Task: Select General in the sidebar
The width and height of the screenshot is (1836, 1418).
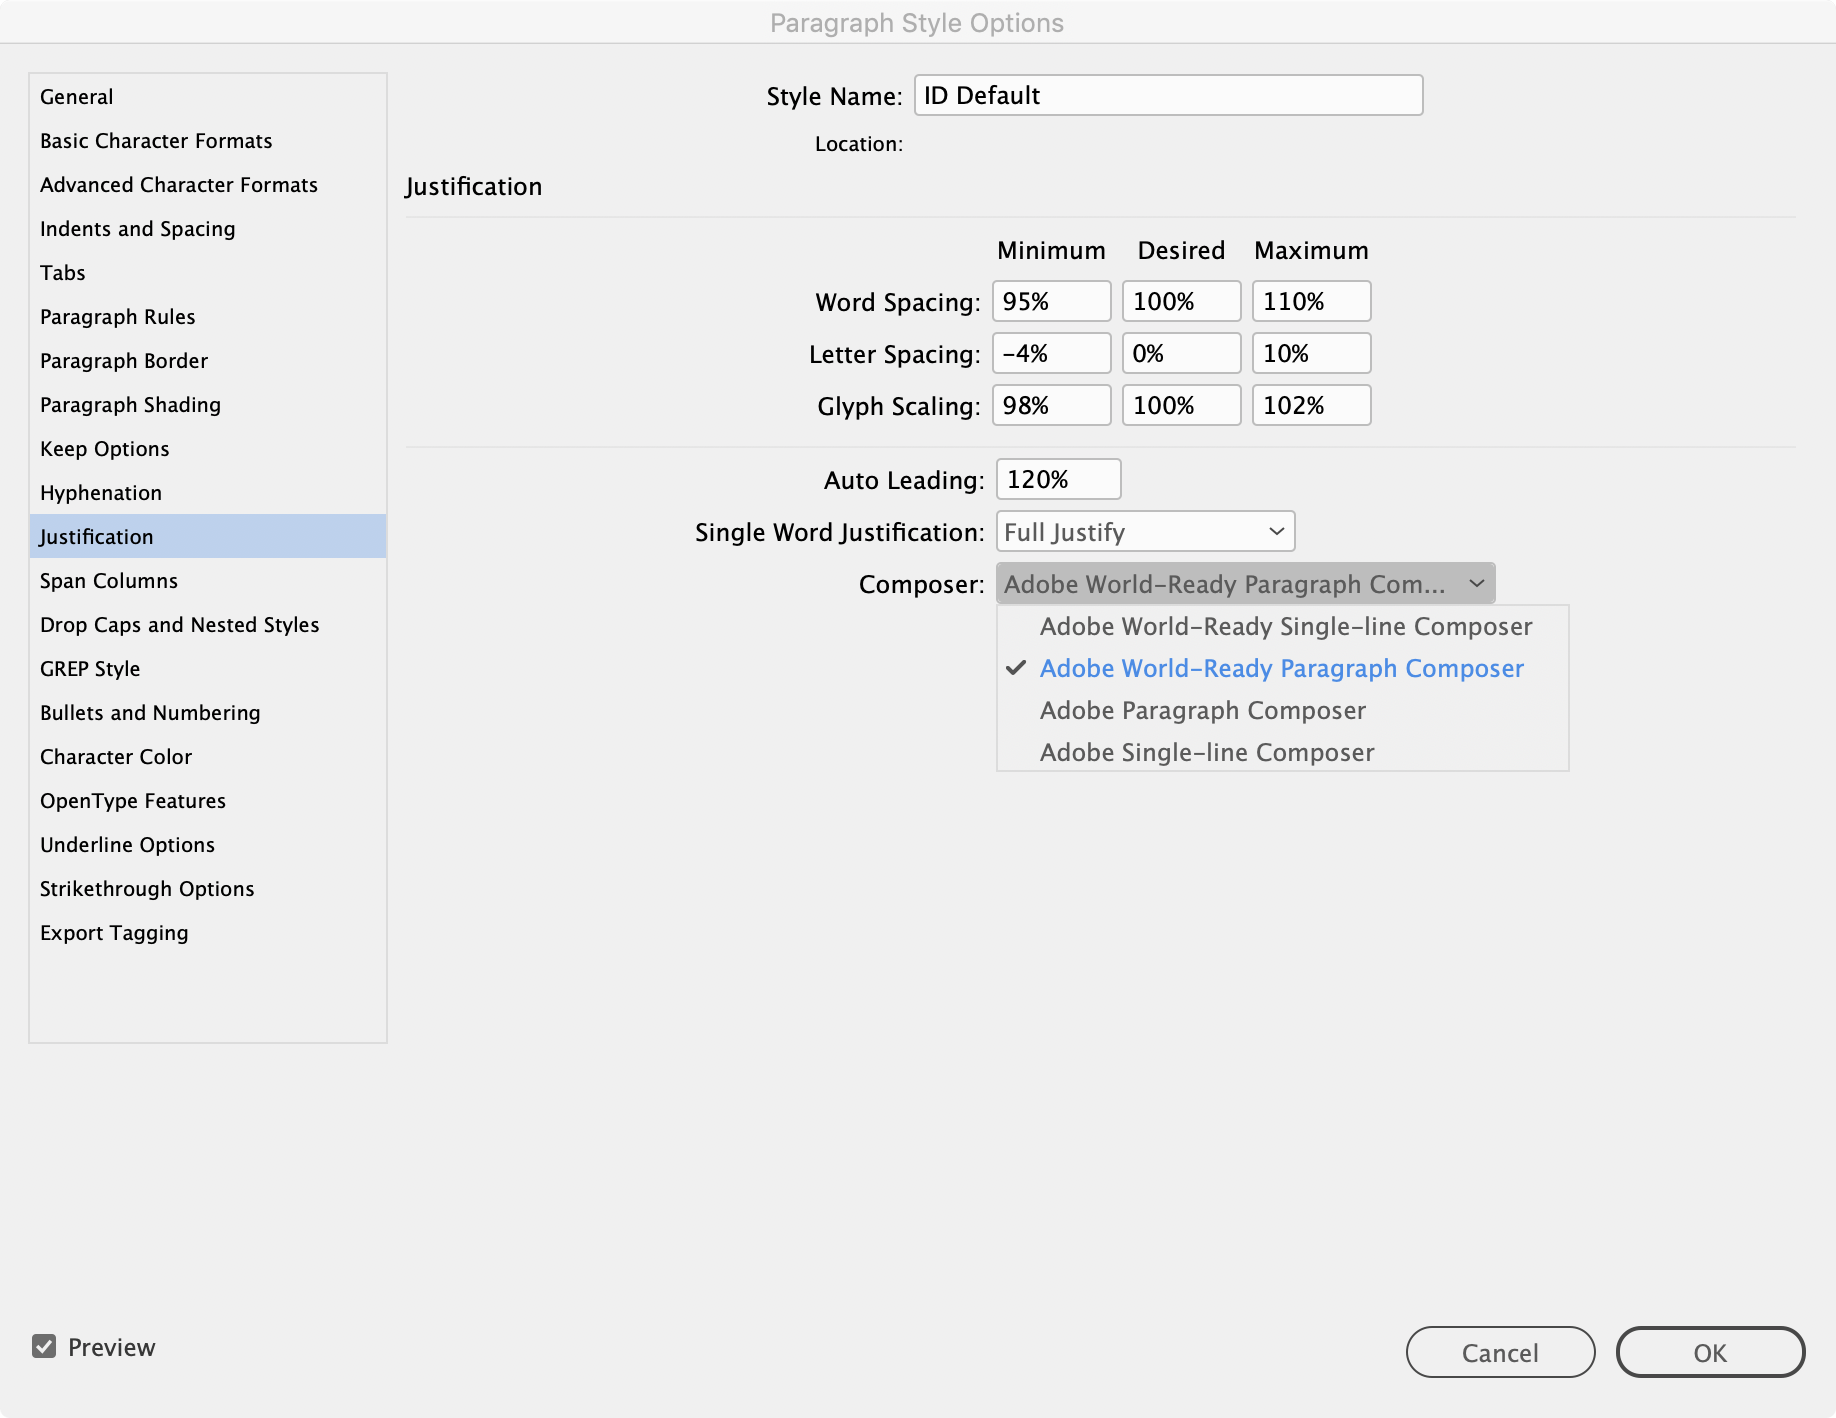Action: point(75,96)
